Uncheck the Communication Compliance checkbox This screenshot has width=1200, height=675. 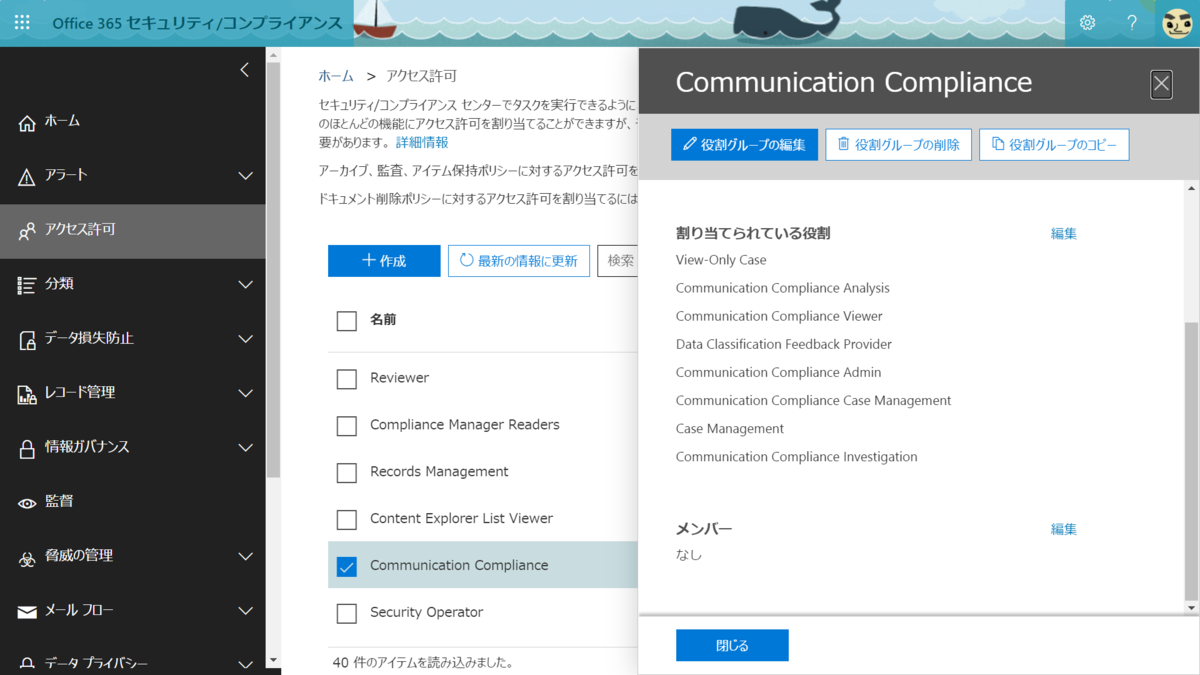click(x=347, y=566)
